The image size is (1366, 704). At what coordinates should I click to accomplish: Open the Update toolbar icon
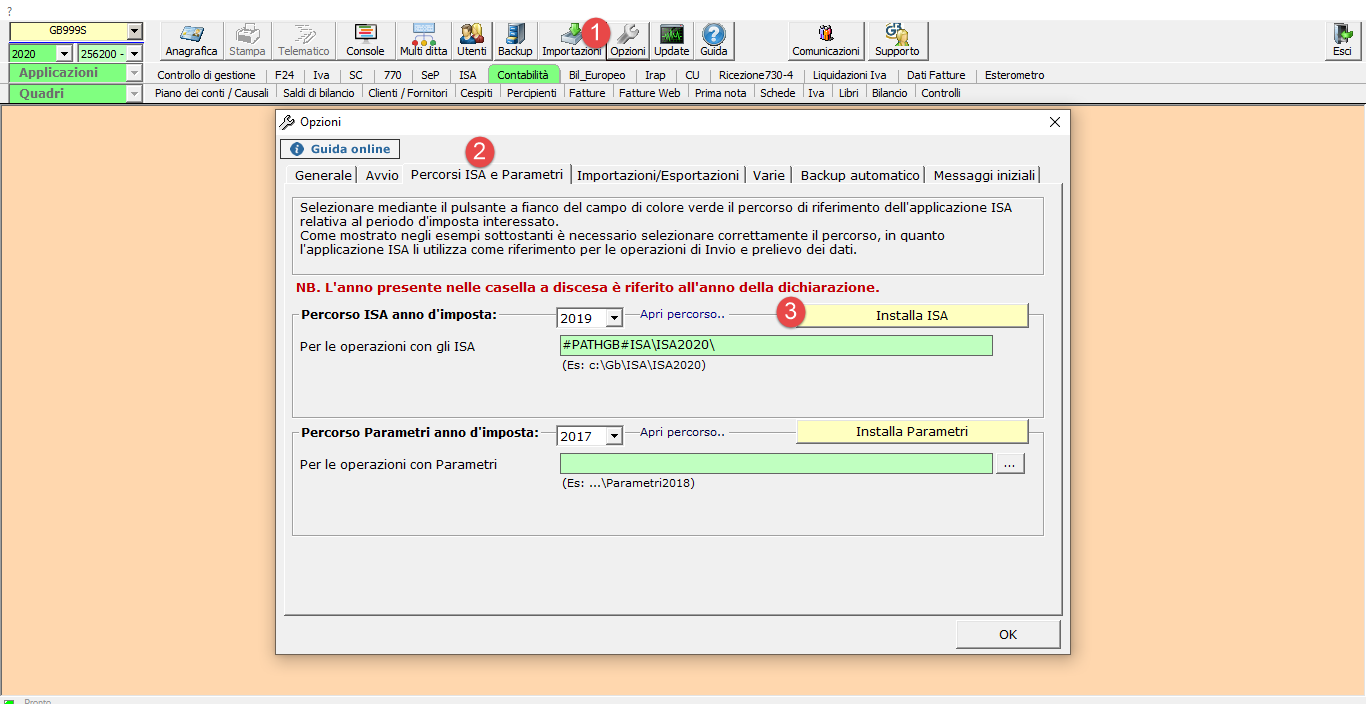pyautogui.click(x=671, y=40)
